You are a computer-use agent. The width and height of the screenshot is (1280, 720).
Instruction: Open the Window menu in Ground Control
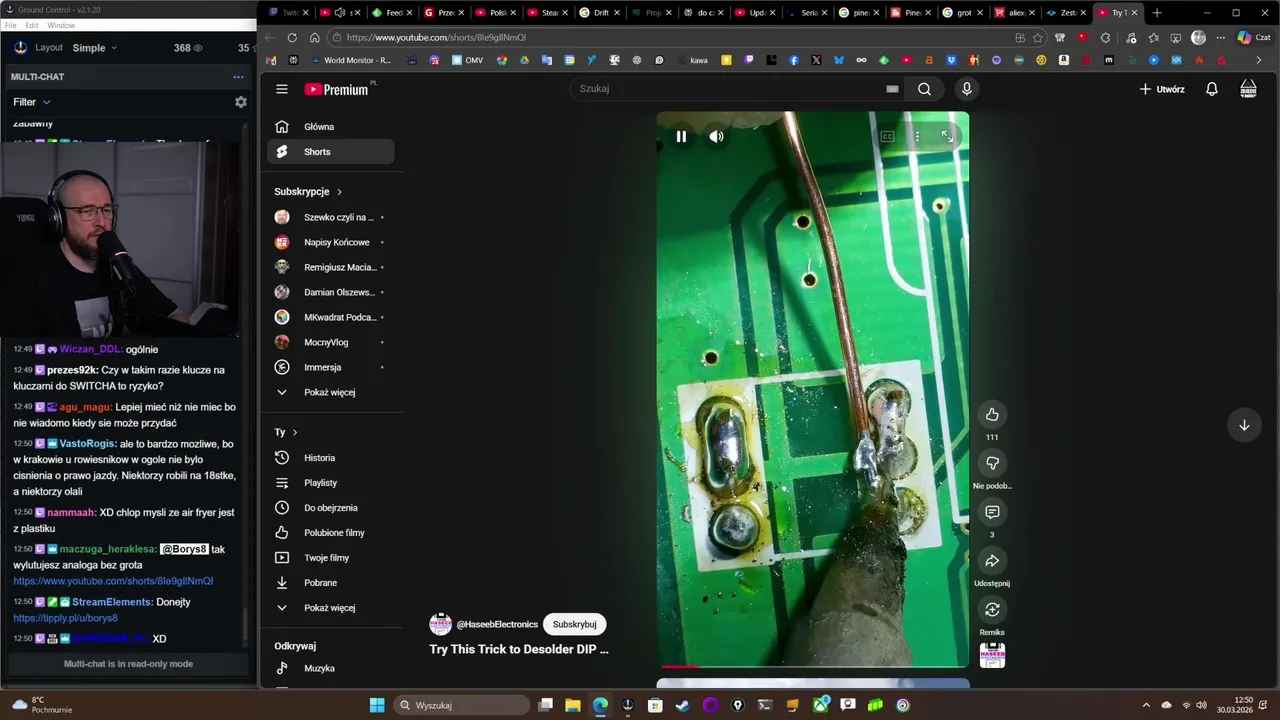click(x=61, y=25)
